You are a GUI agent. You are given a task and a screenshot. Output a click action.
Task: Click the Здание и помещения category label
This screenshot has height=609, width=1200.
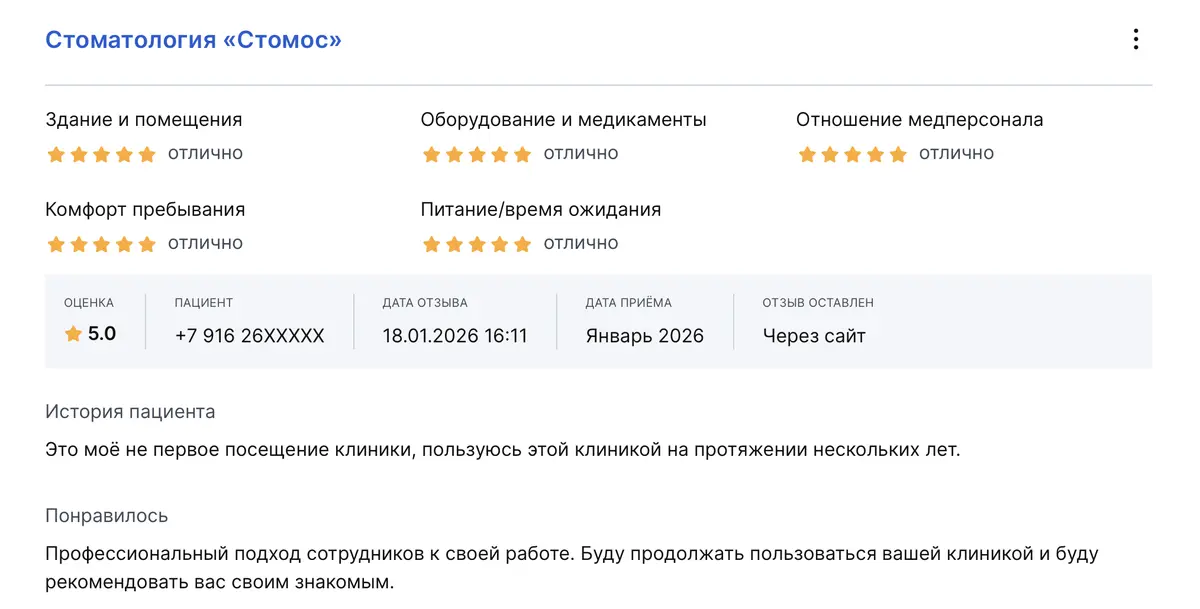tap(144, 120)
